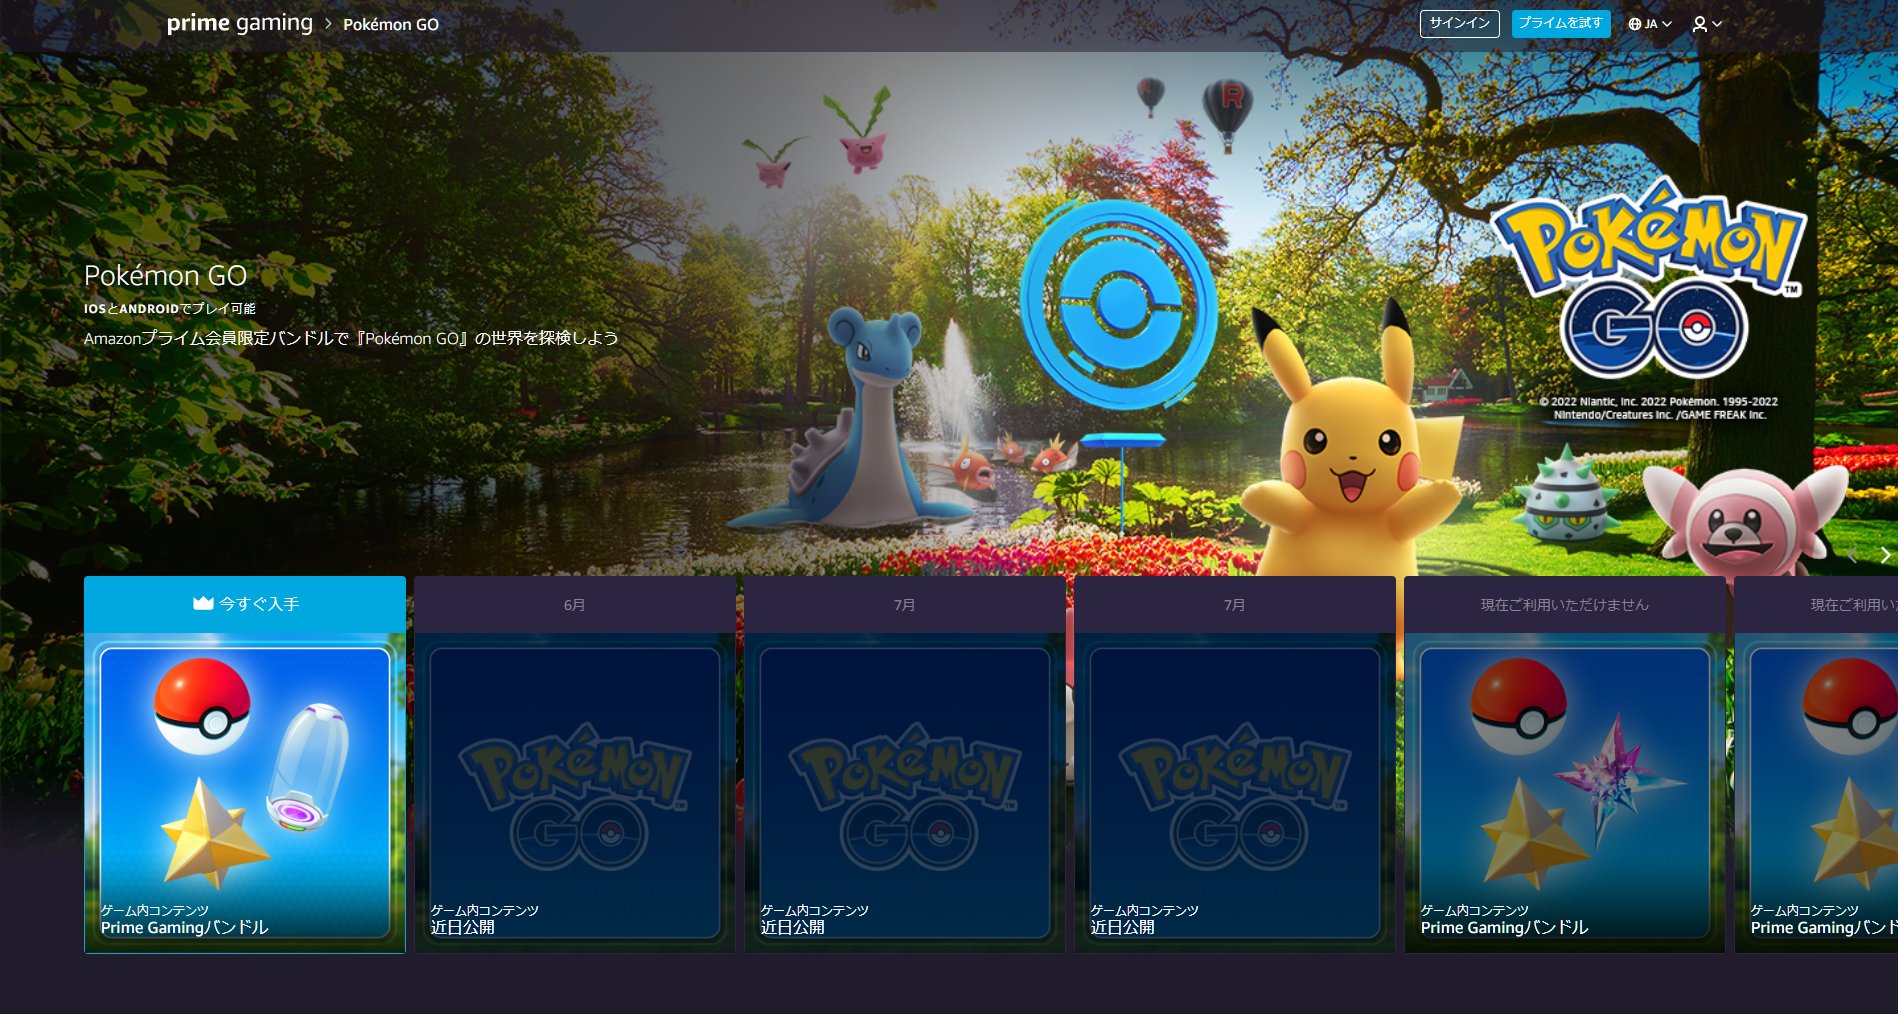Click the prime gaming logo
1898x1014 pixels.
click(x=239, y=23)
